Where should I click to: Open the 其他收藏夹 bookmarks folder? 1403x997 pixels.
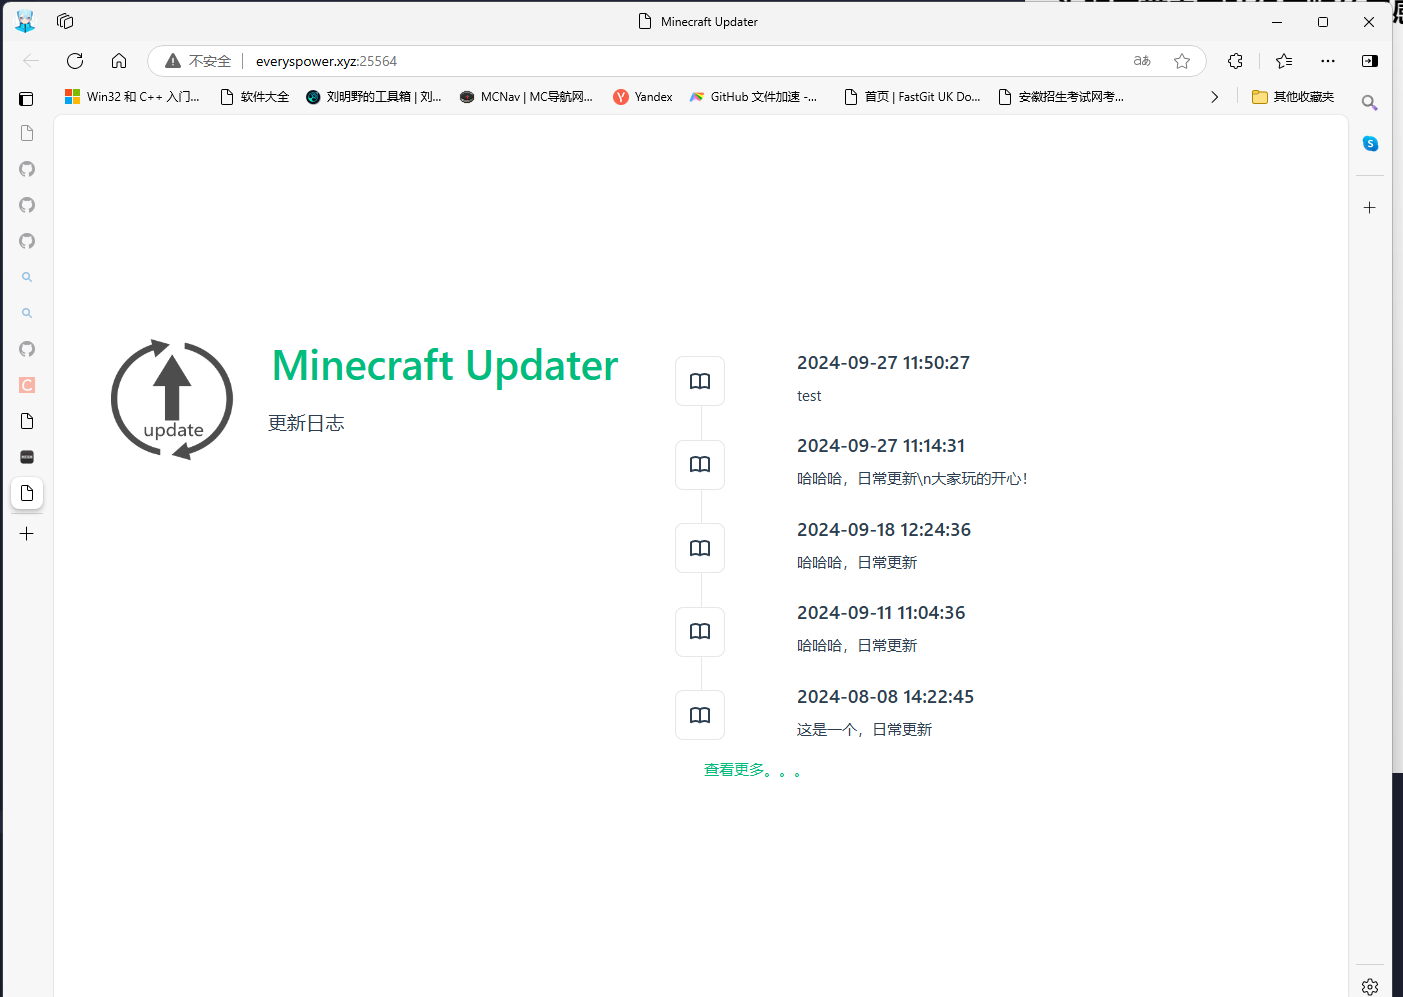coord(1292,96)
